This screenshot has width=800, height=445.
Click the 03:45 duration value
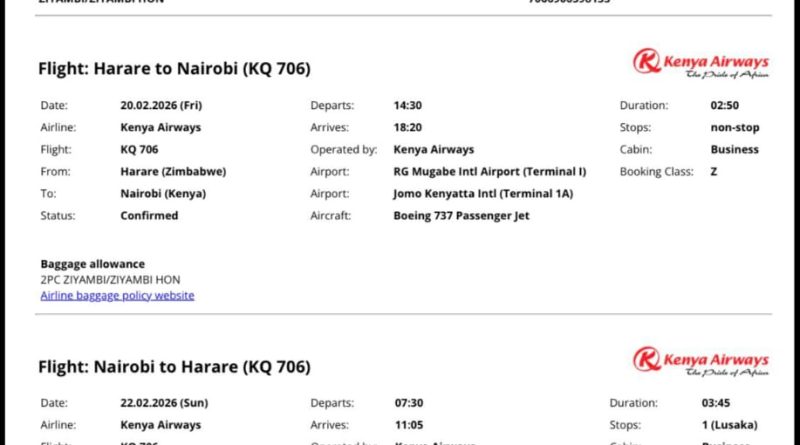click(725, 403)
